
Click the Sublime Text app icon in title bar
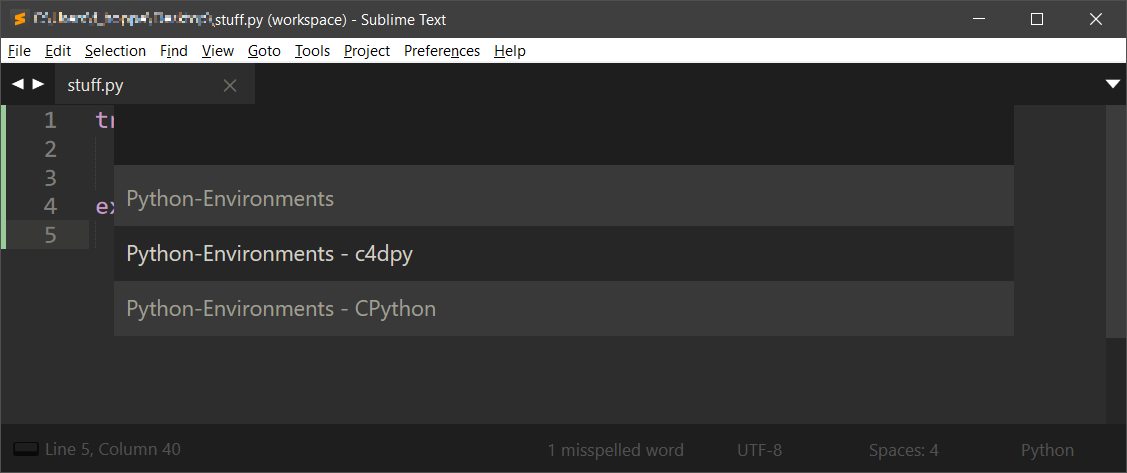pyautogui.click(x=19, y=19)
